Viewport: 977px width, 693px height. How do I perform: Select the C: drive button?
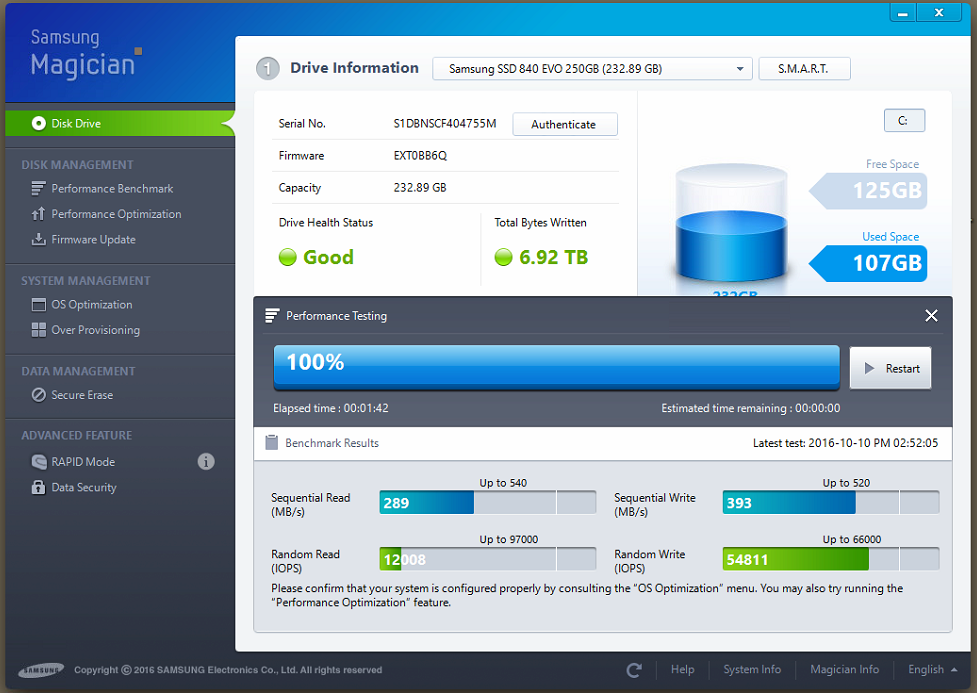coord(903,121)
